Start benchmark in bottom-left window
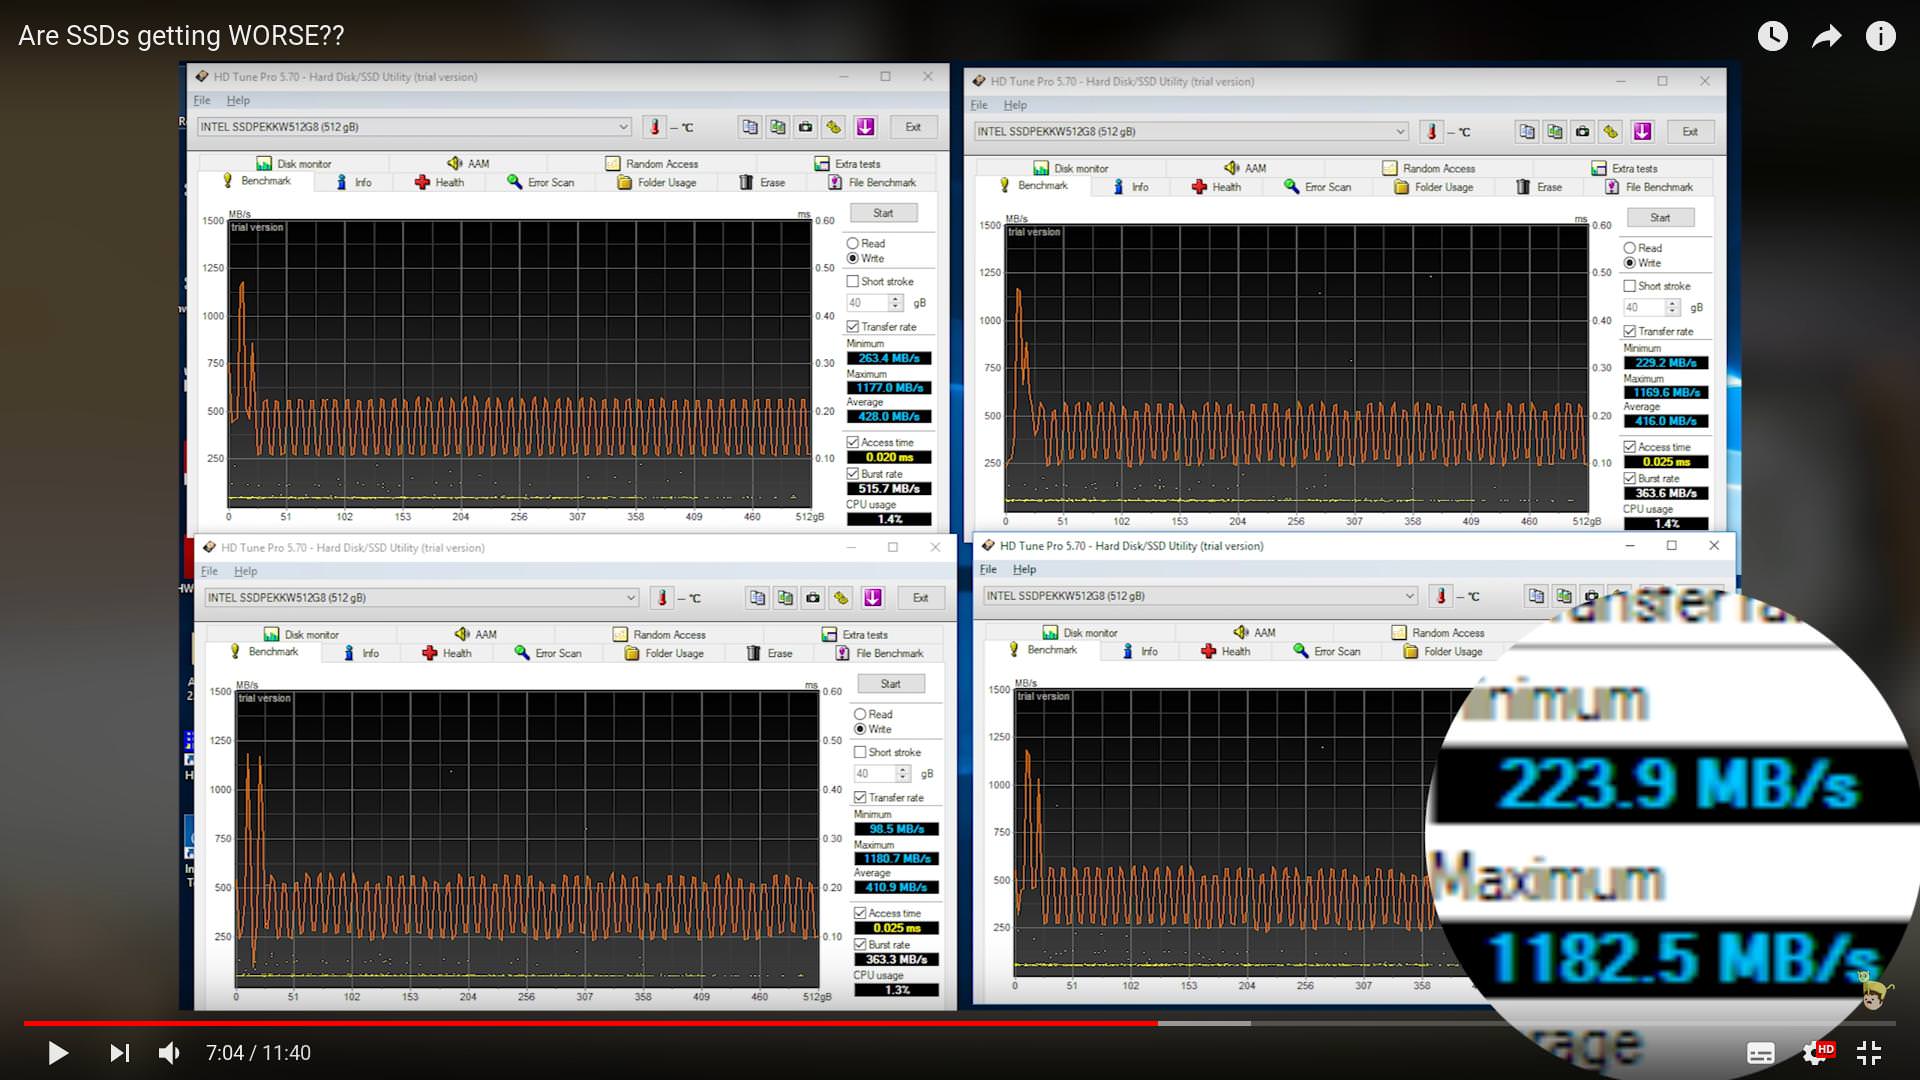 click(x=891, y=684)
